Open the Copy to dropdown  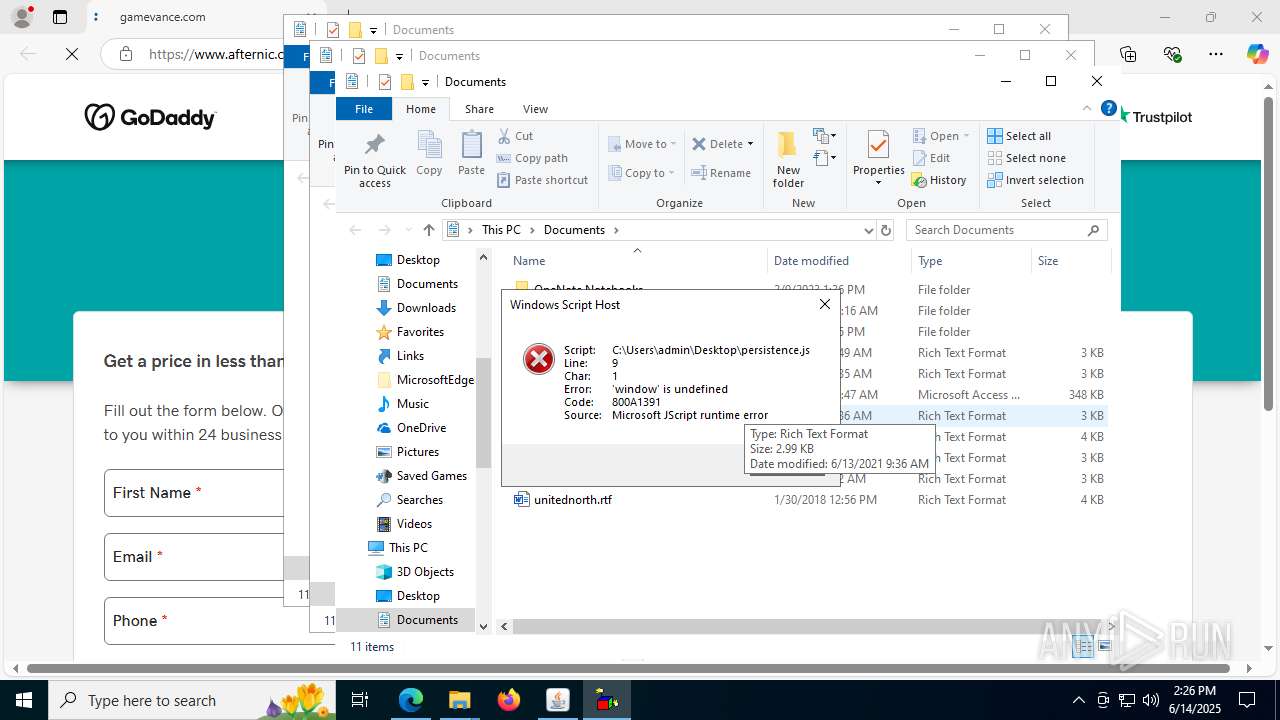[x=642, y=173]
